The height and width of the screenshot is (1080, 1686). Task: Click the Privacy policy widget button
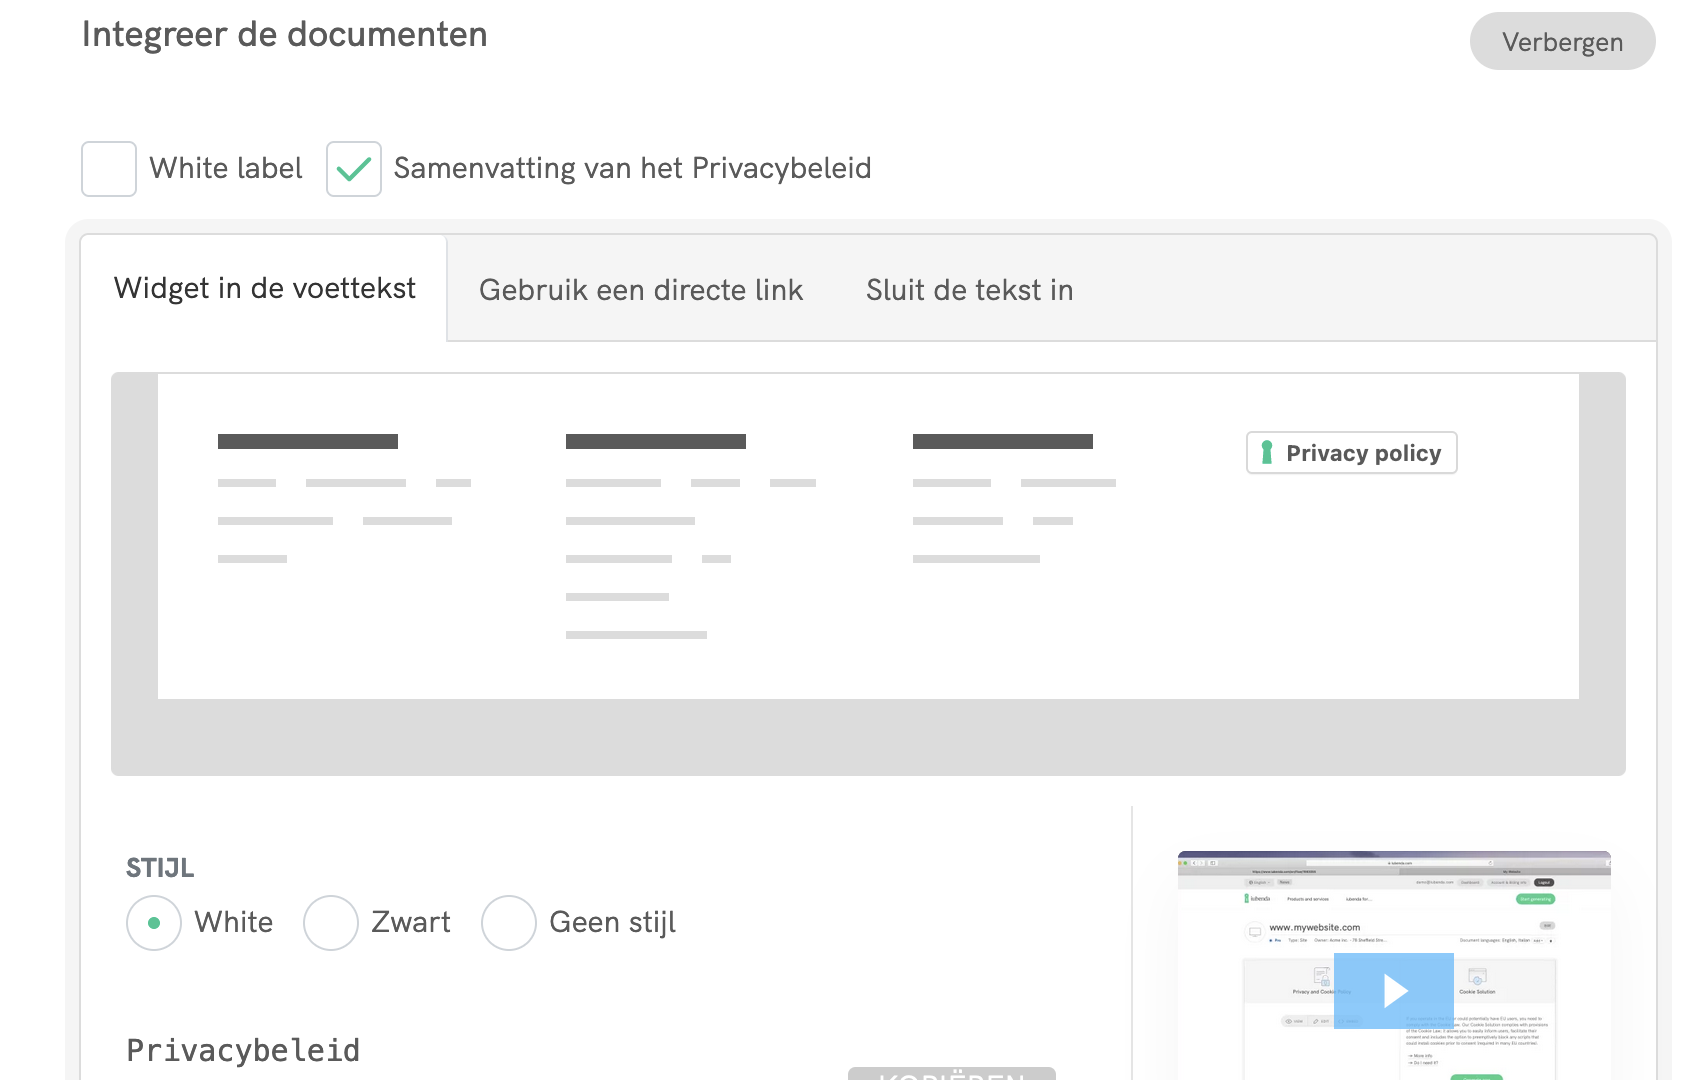1352,453
